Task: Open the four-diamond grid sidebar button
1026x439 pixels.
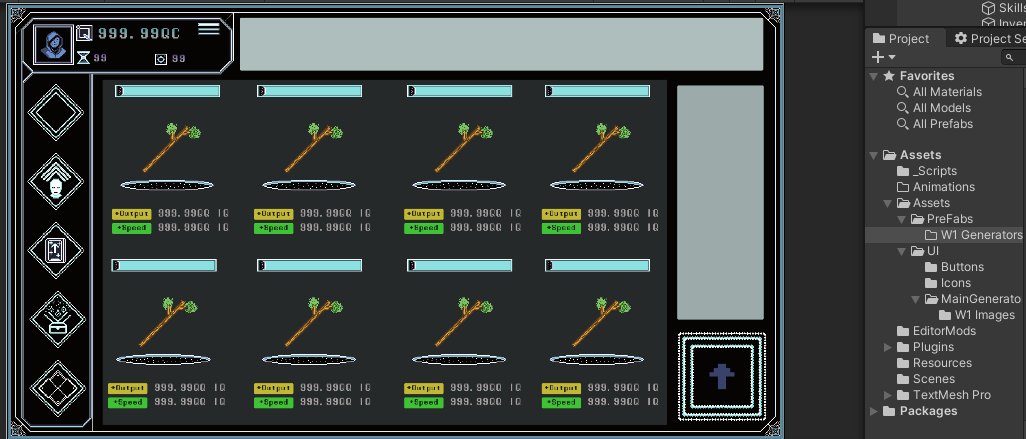Action: click(x=58, y=389)
